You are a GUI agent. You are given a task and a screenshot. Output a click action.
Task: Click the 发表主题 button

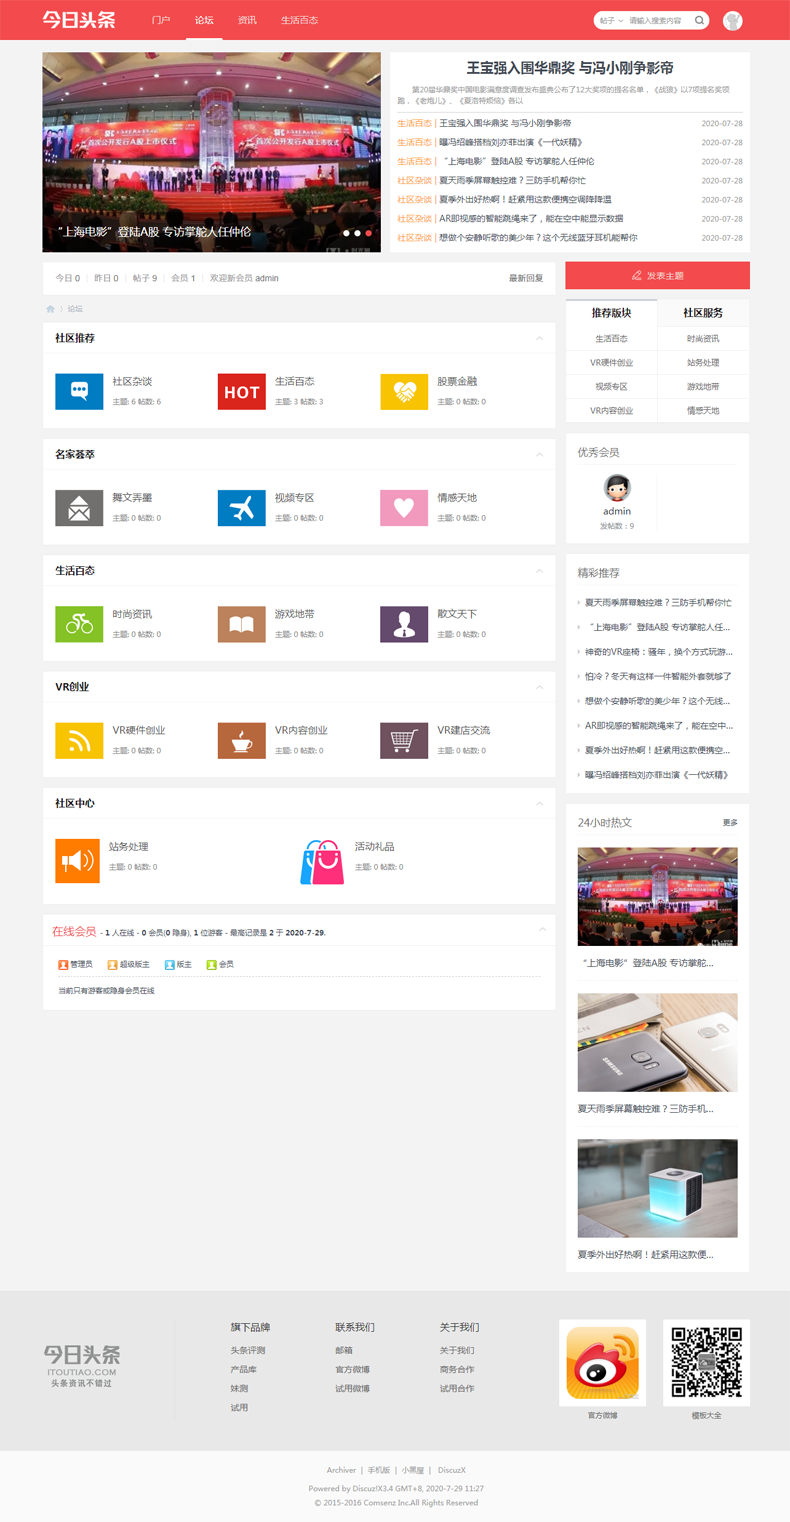coord(657,275)
